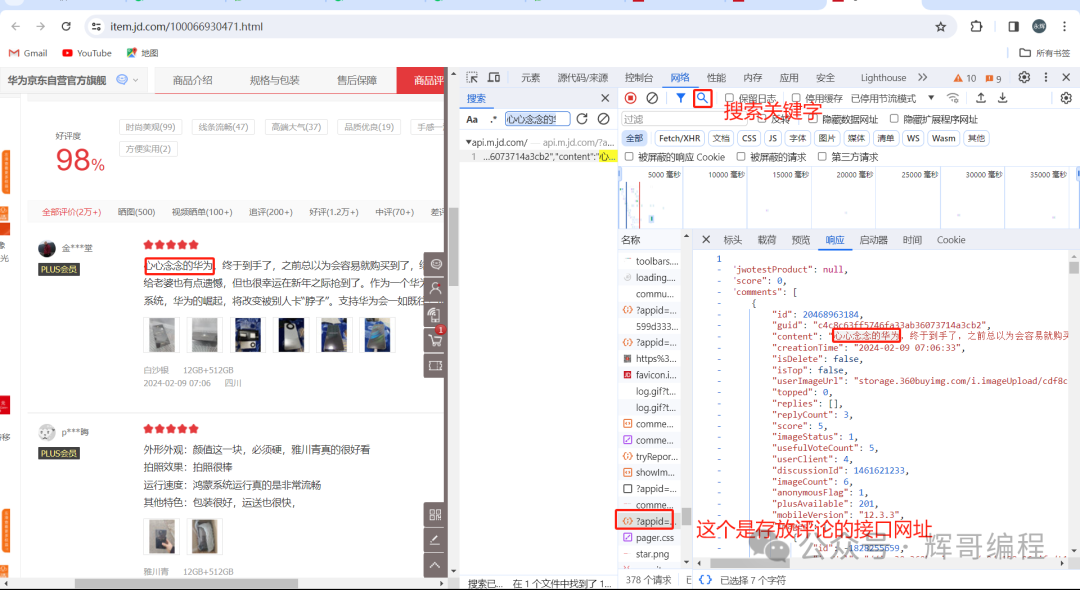Click the back-to-top arrow on the page

coord(435,565)
